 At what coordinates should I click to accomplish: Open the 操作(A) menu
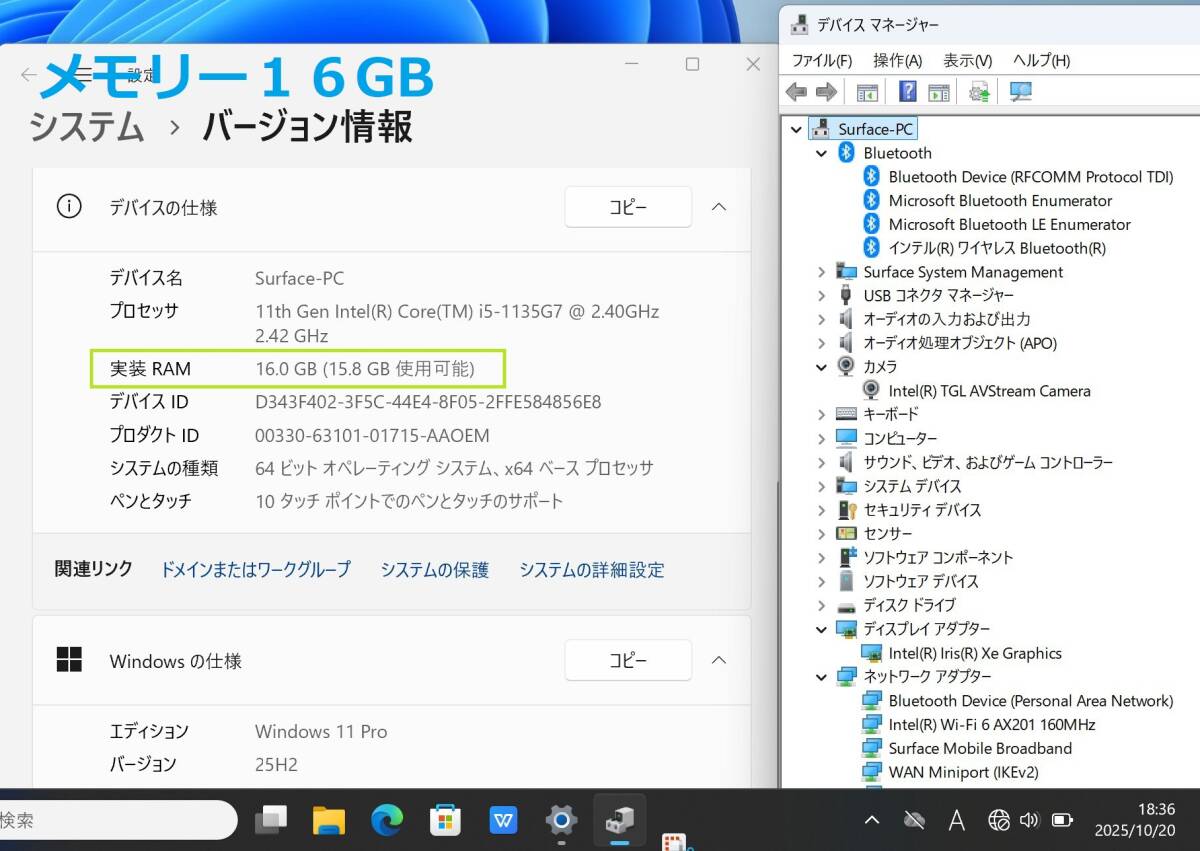(x=897, y=61)
